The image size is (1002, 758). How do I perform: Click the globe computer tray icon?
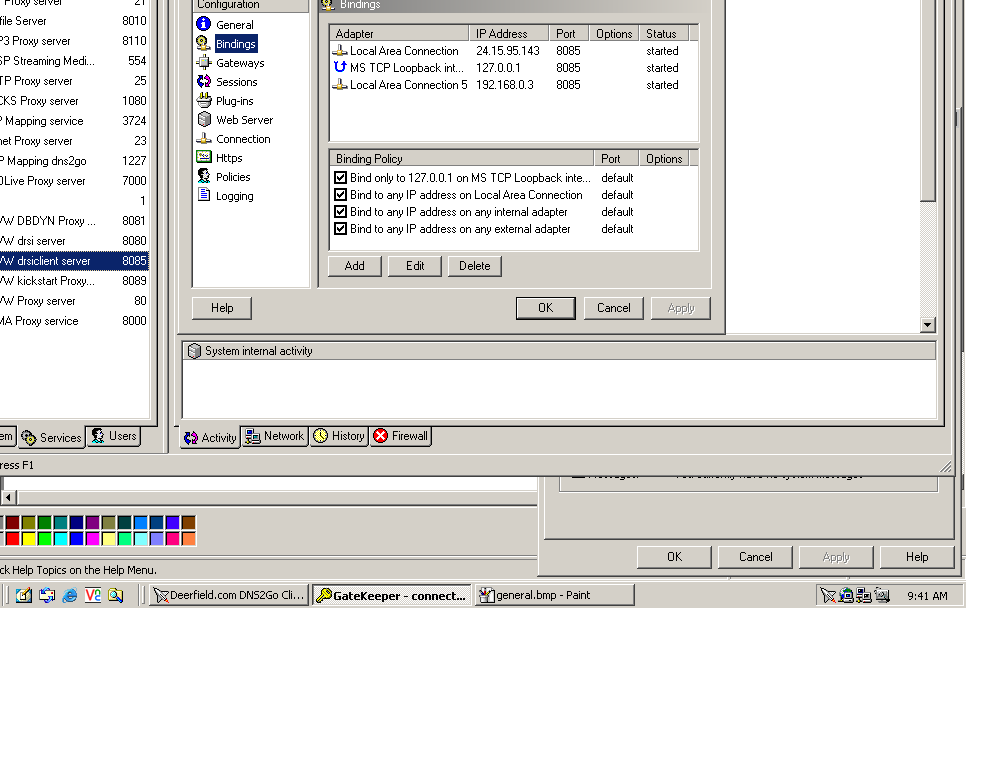[846, 596]
